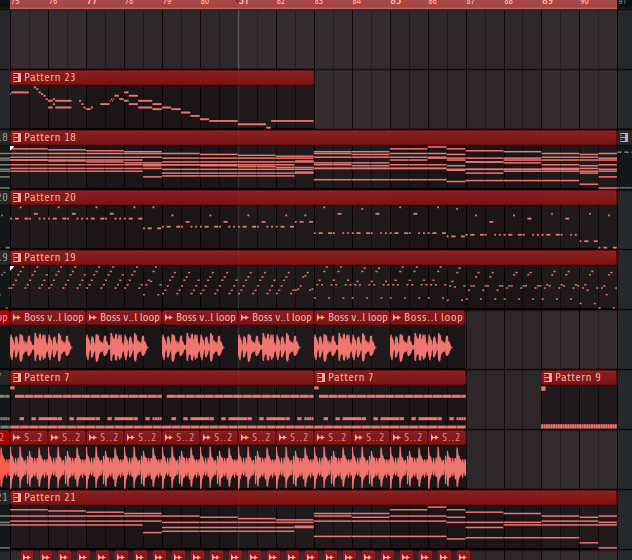
Task: Click the S..2 clip icon at bar 86
Action: 434,437
